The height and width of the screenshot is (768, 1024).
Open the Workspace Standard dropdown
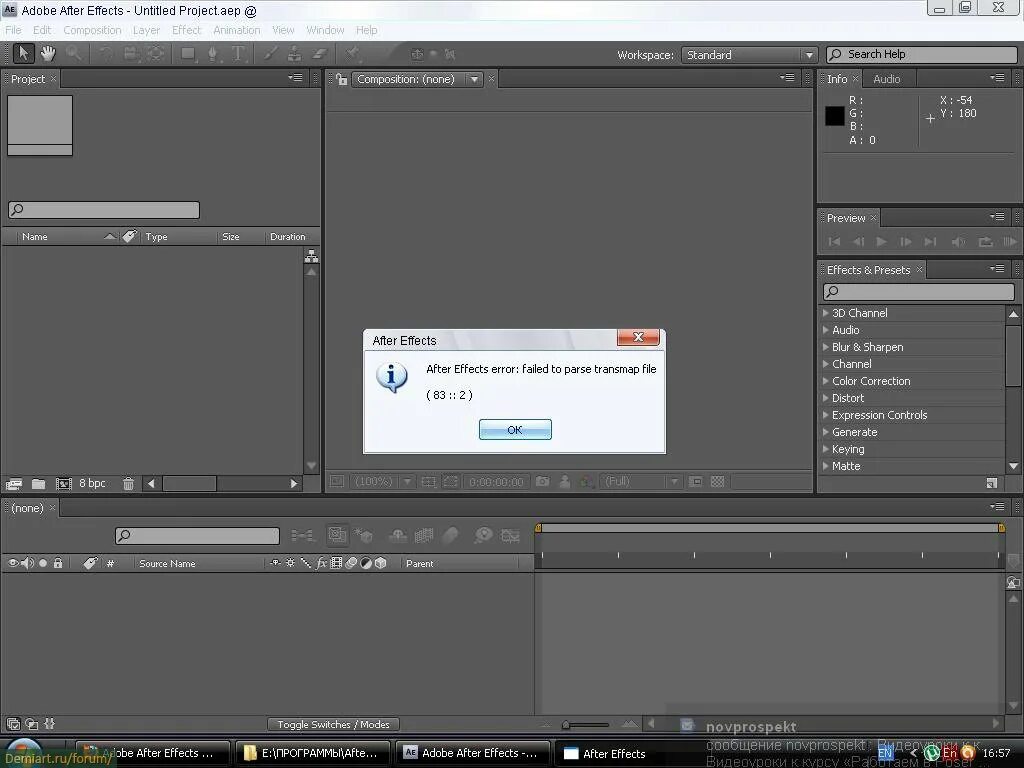(749, 55)
